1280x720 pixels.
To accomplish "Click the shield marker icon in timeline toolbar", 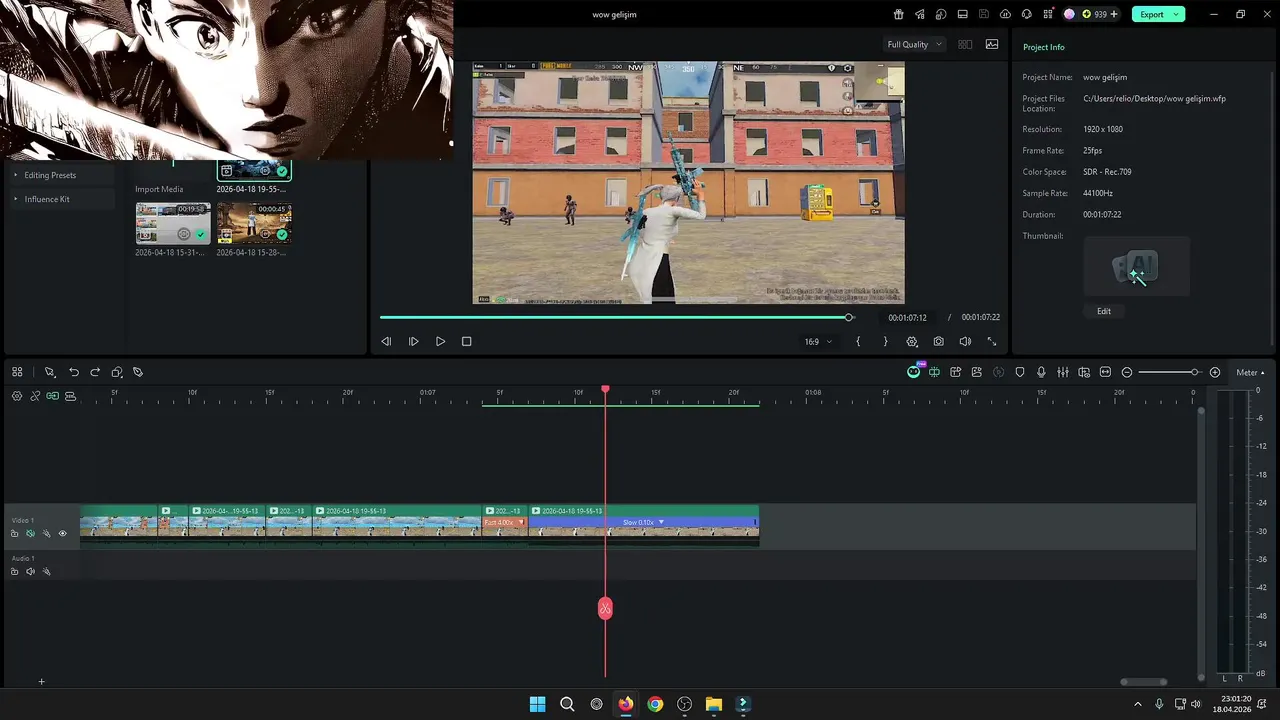I will 1020,372.
